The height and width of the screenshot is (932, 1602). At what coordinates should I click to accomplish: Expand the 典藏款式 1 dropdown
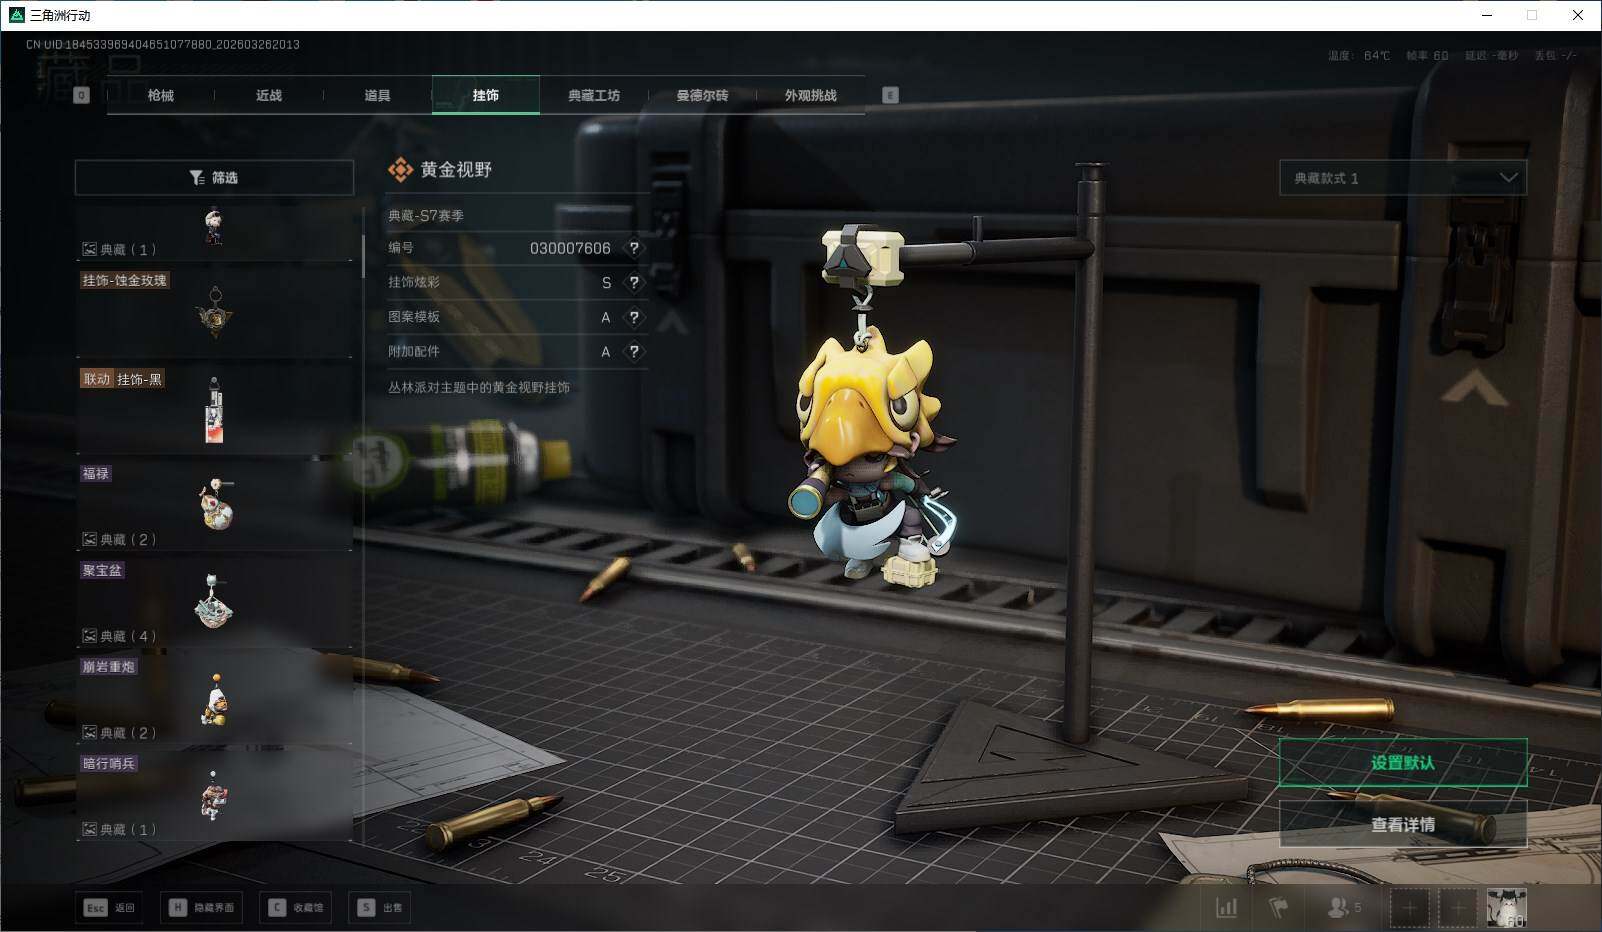pos(1403,178)
